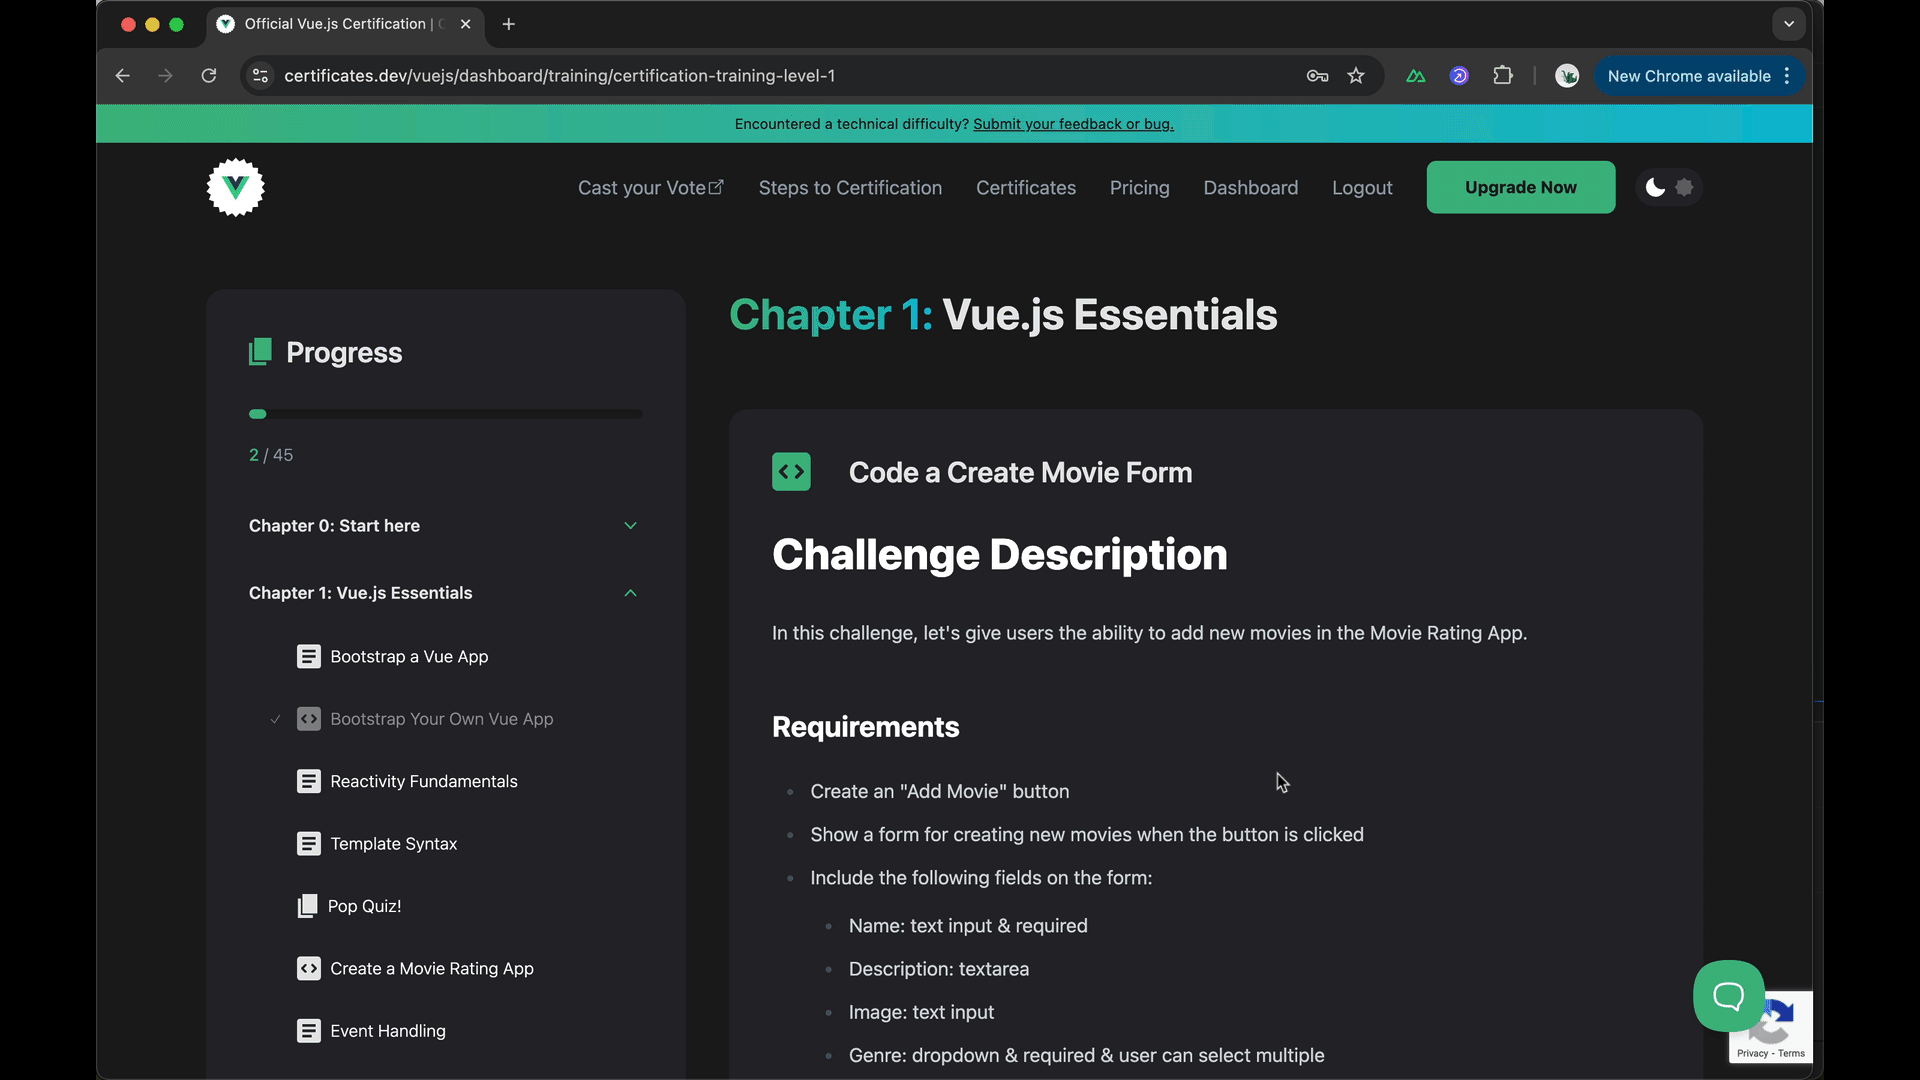Click the Bootstrap a Vue App lesson icon
The image size is (1920, 1080).
[x=309, y=657]
